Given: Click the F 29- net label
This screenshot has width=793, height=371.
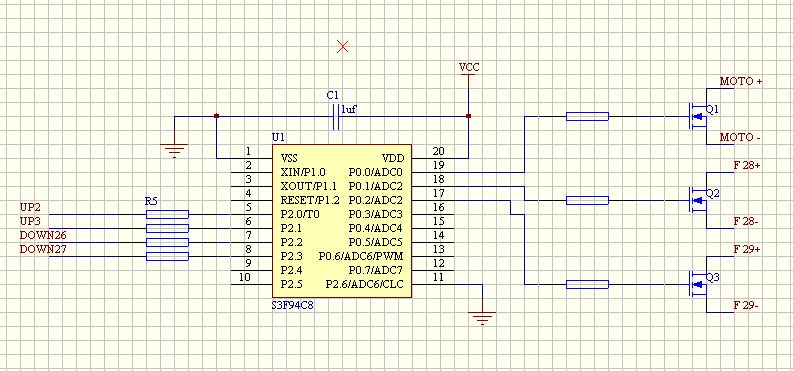Looking at the screenshot, I should 746,305.
